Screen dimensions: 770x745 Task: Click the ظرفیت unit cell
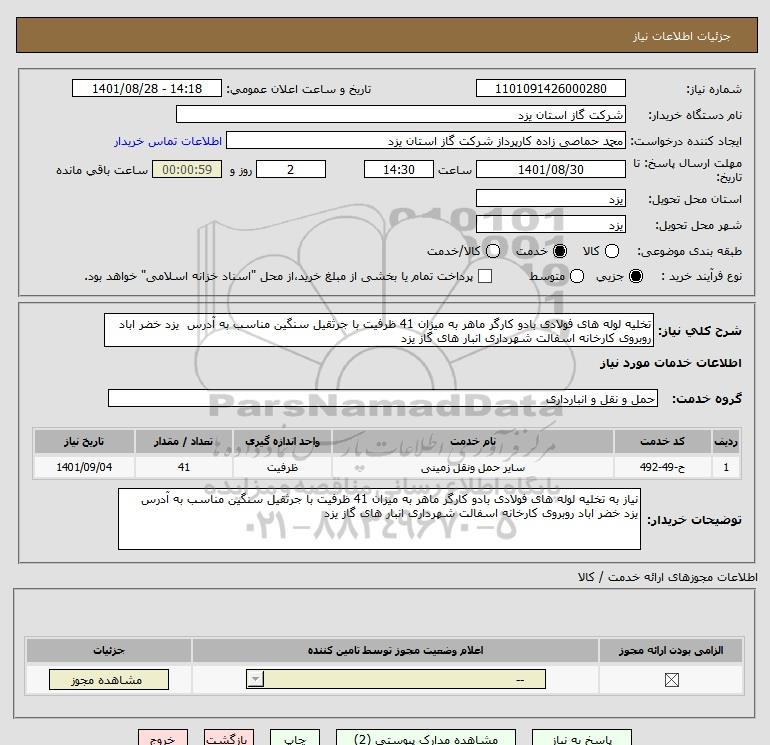(282, 467)
